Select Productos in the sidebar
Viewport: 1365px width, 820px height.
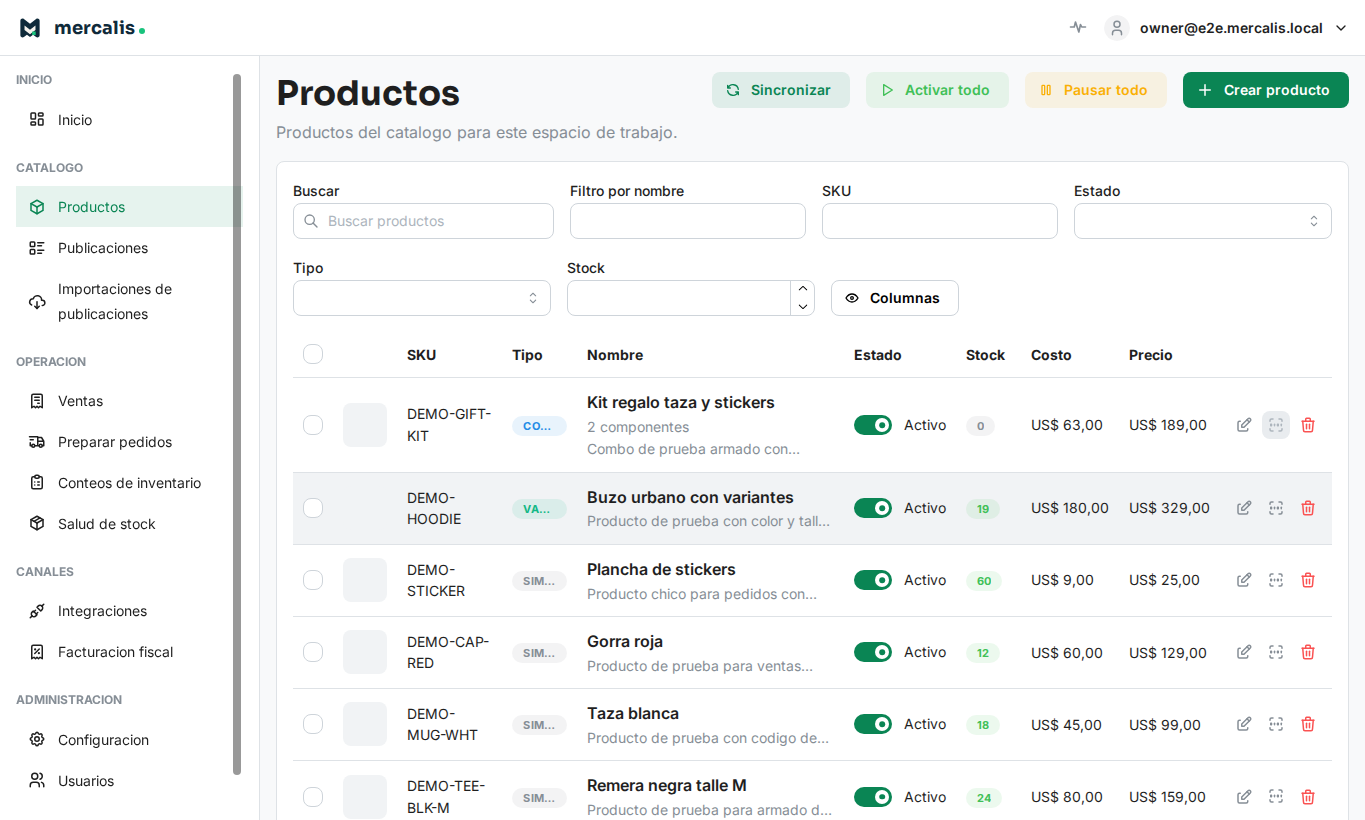(x=129, y=207)
